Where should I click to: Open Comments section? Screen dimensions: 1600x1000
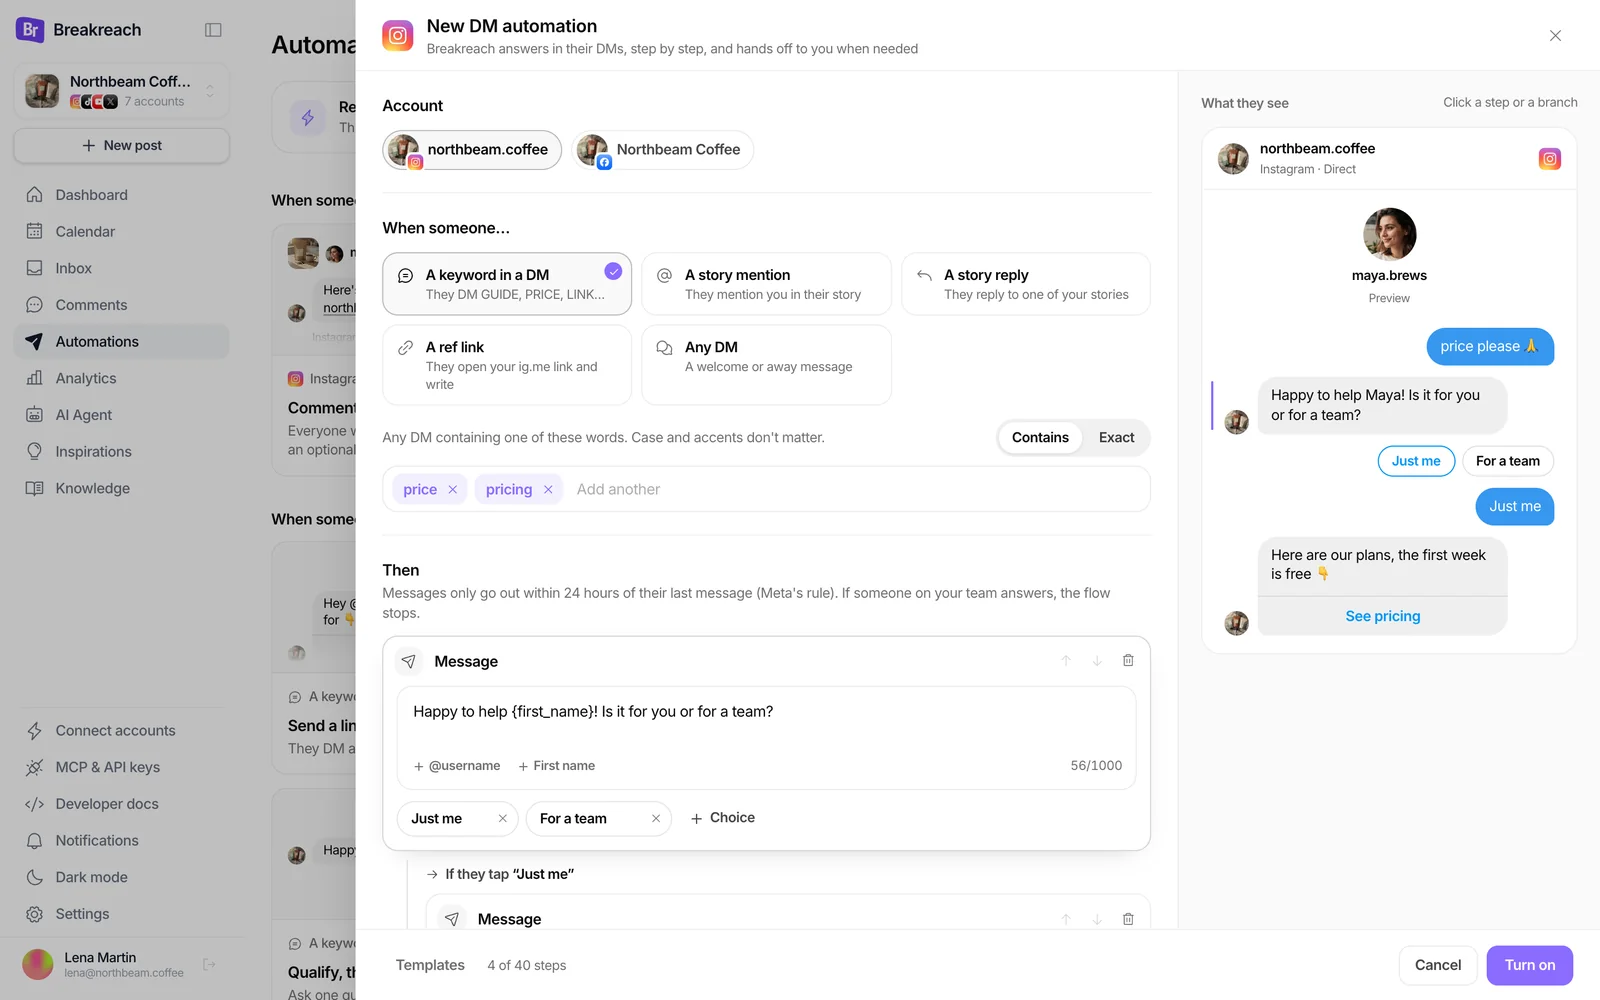pyautogui.click(x=121, y=305)
